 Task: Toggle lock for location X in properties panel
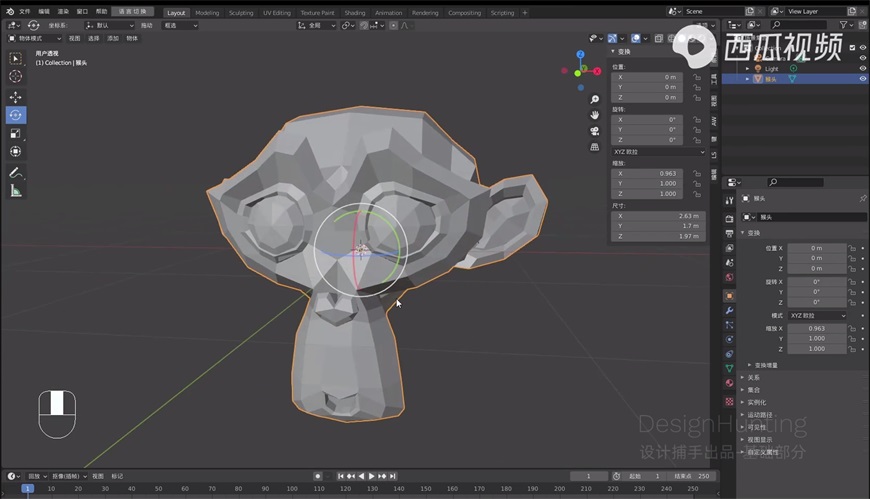pyautogui.click(x=852, y=248)
